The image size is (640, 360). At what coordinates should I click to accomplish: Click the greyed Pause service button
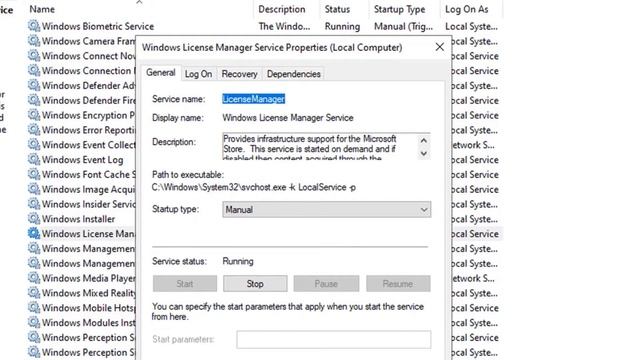pos(326,284)
